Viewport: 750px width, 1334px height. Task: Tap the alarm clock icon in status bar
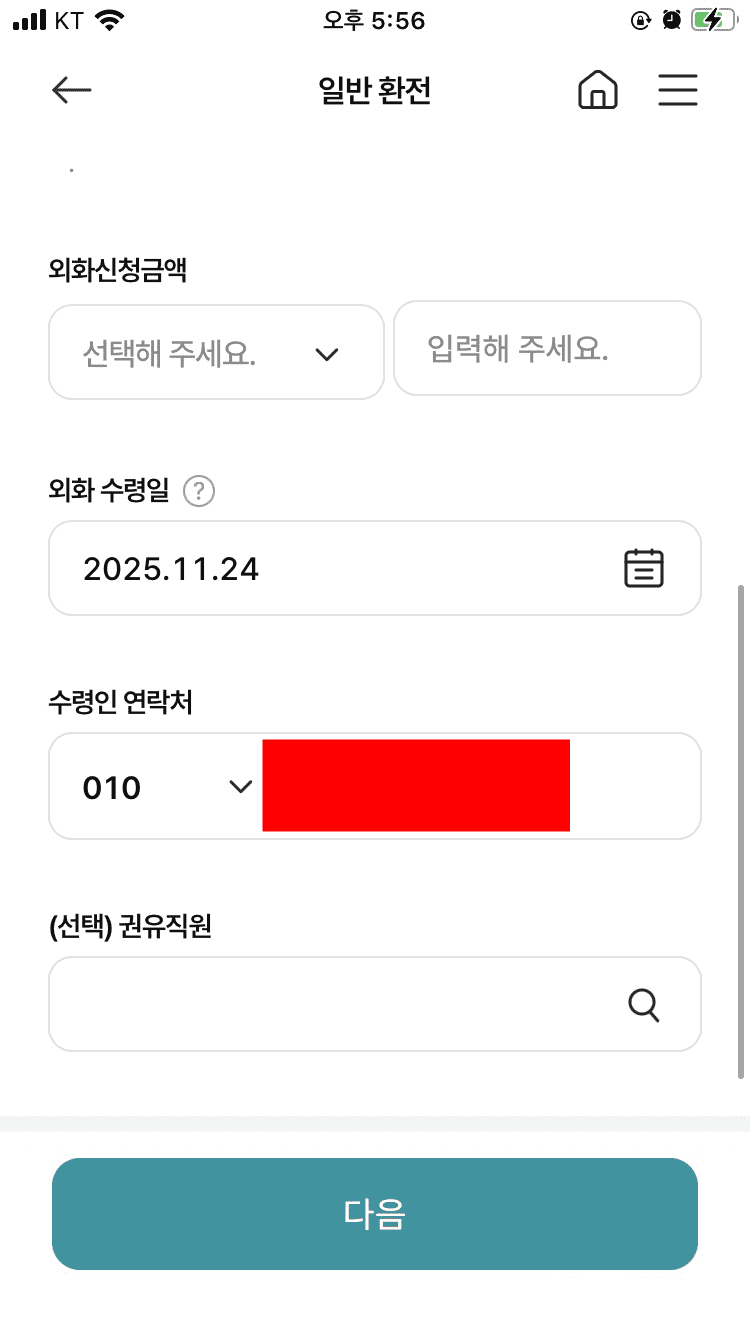pos(672,18)
